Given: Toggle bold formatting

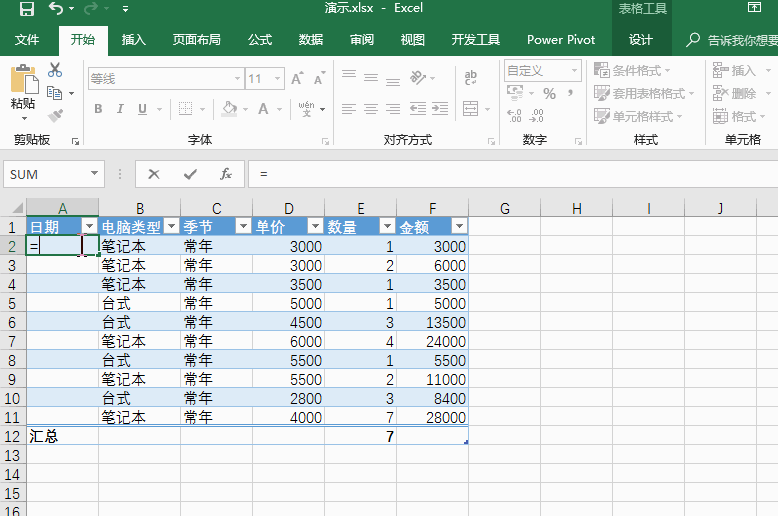Looking at the screenshot, I should pos(98,109).
